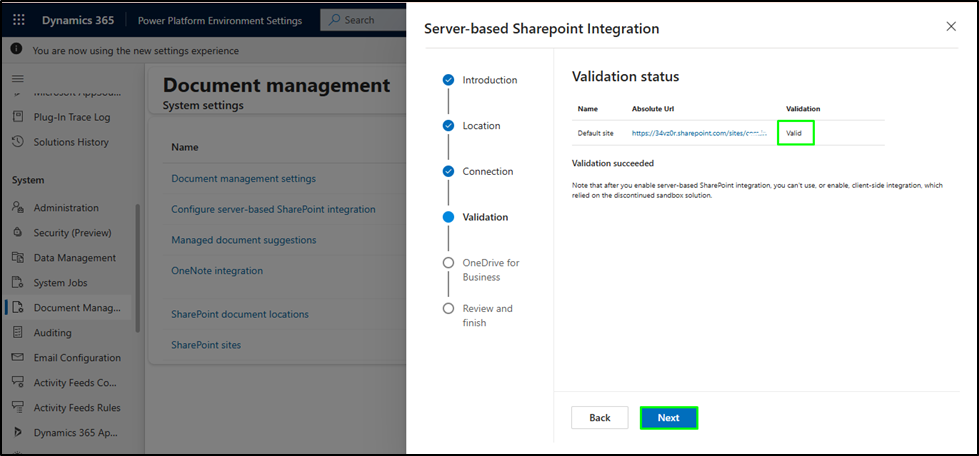
Task: Click the Solutions History icon
Action: pyautogui.click(x=18, y=142)
